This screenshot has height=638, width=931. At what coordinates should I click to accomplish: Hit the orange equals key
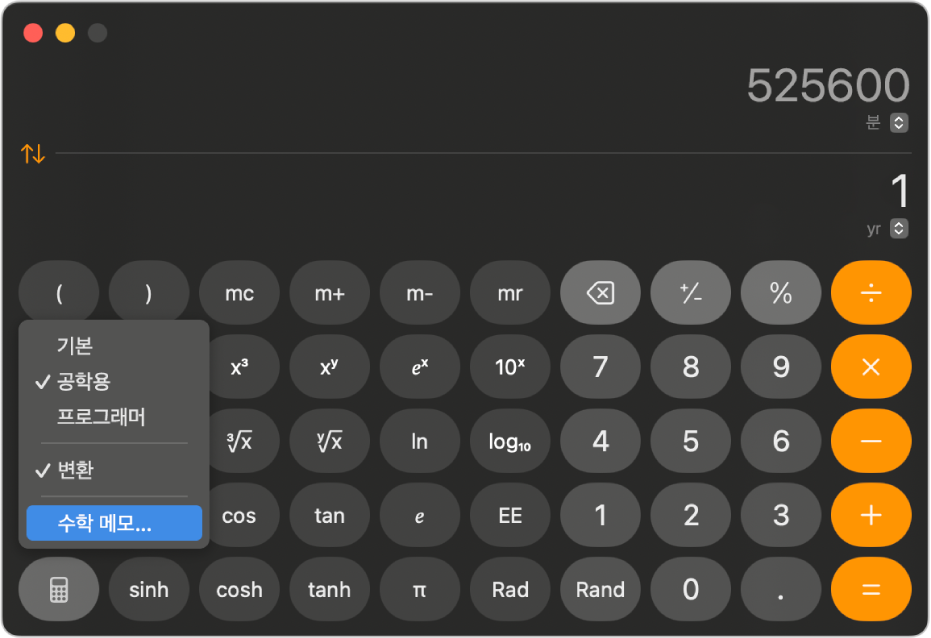coord(871,589)
